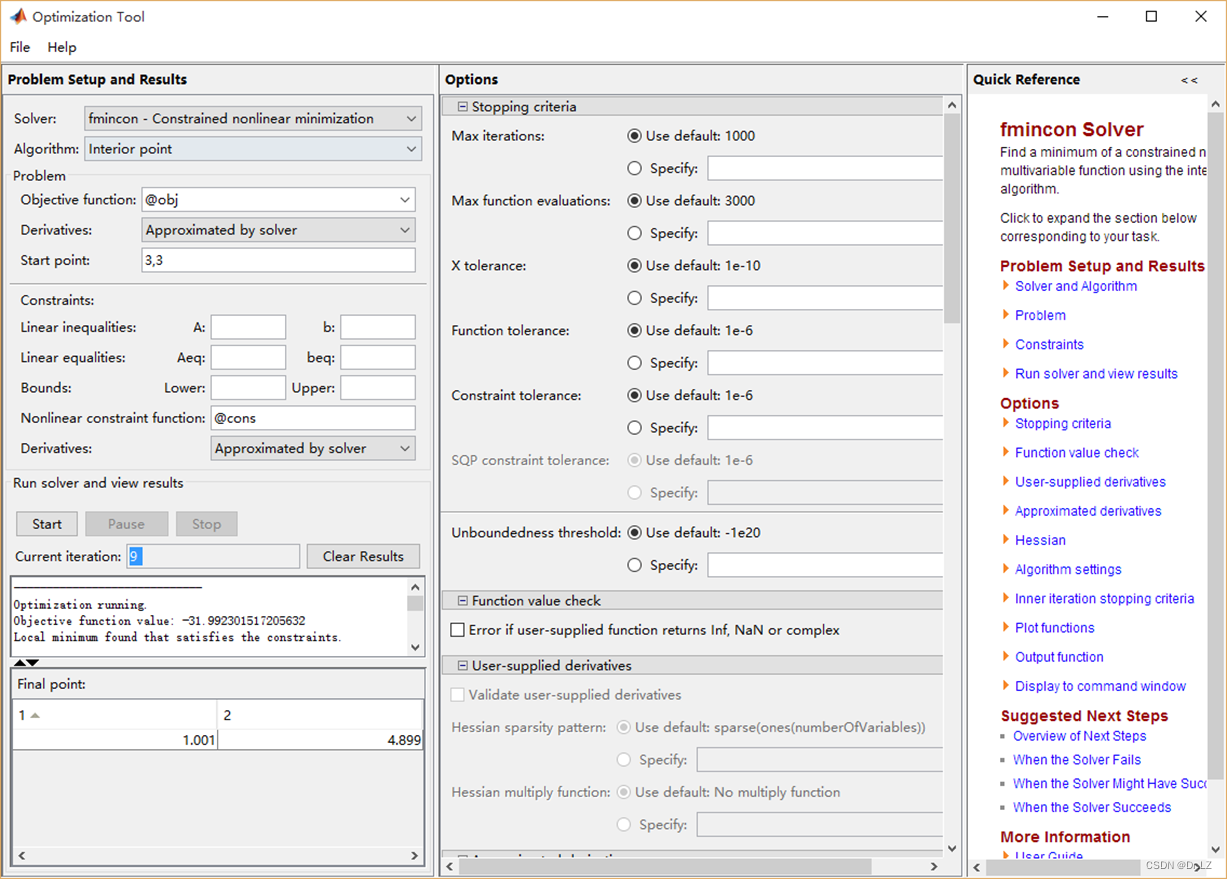Open the Stopping criteria help link
The image size is (1227, 879).
(x=1063, y=424)
